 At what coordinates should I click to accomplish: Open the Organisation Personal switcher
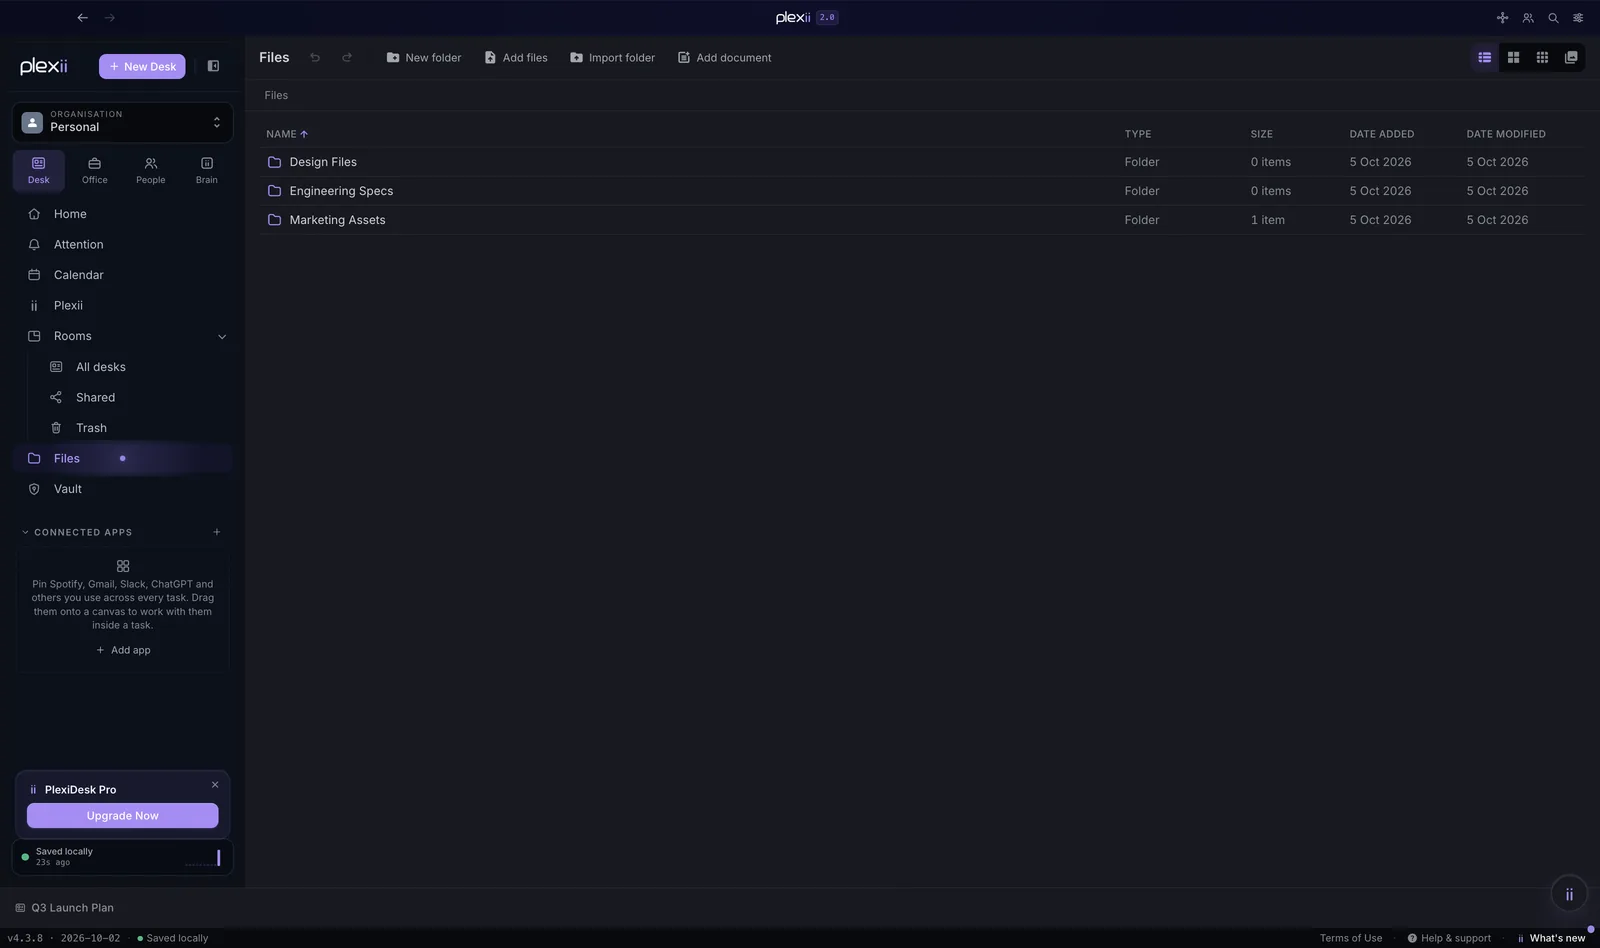click(122, 122)
